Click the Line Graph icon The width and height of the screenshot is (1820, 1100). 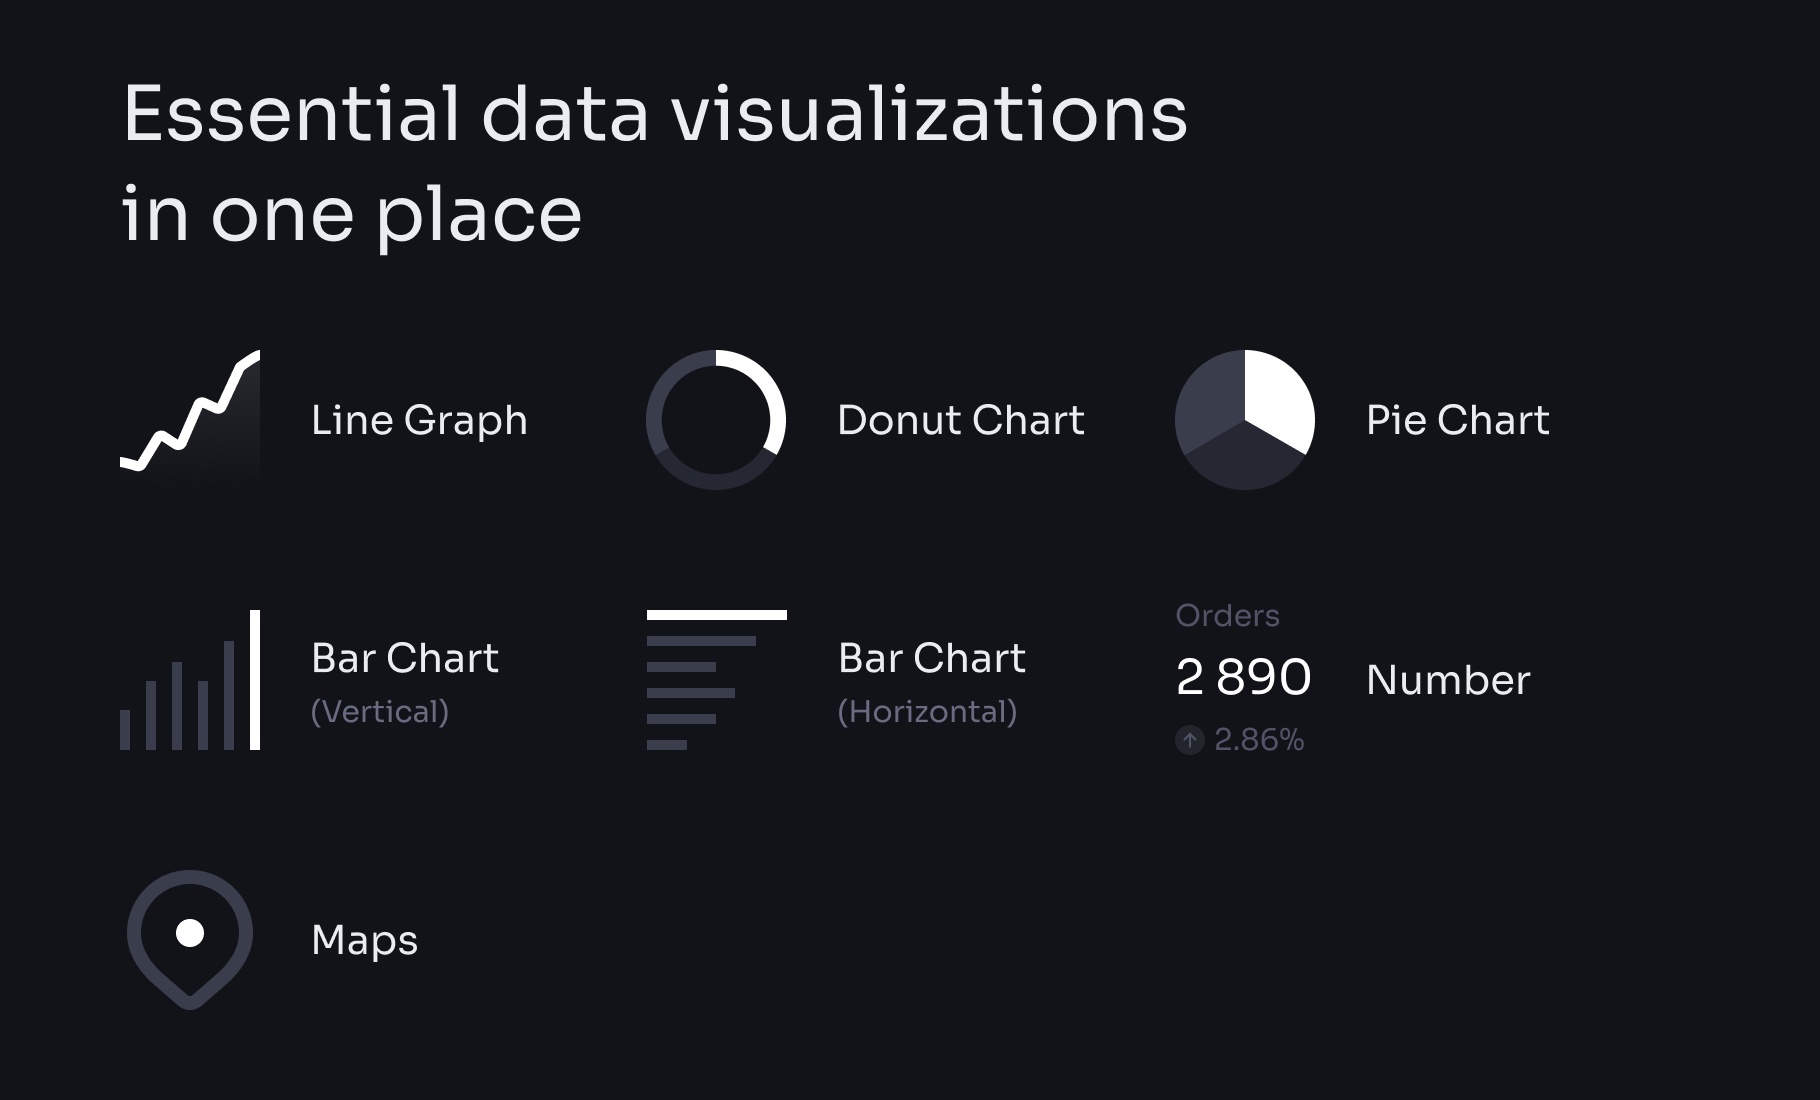tap(190, 419)
